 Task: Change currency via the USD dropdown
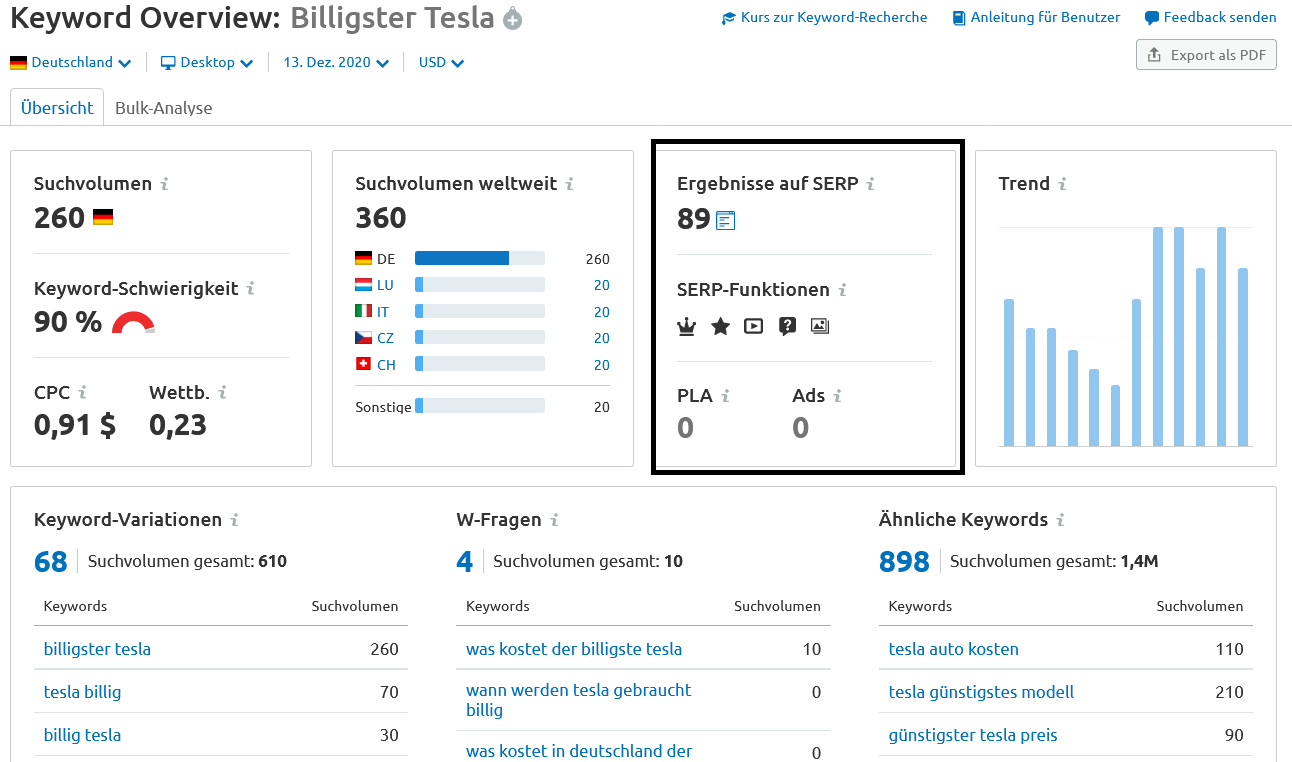(440, 62)
